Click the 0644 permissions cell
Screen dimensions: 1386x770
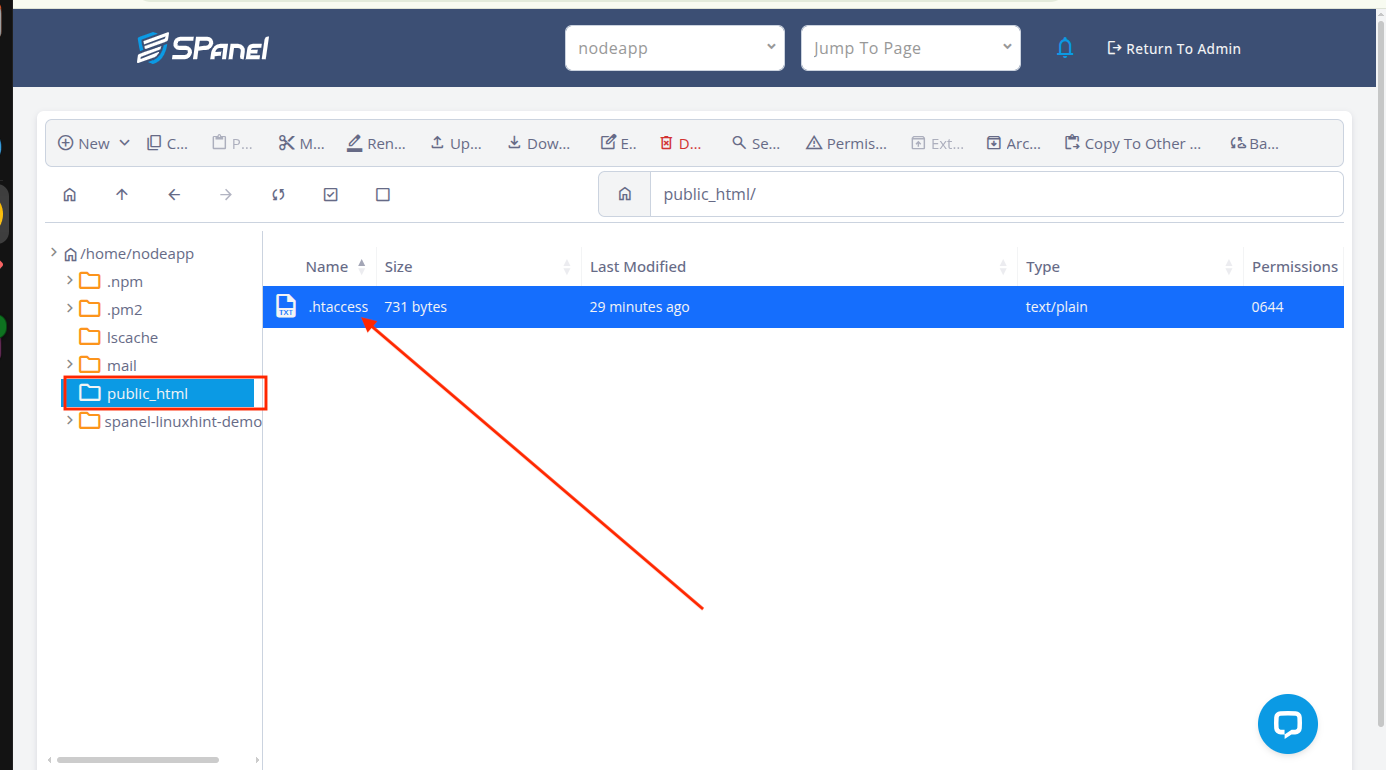[x=1268, y=307]
